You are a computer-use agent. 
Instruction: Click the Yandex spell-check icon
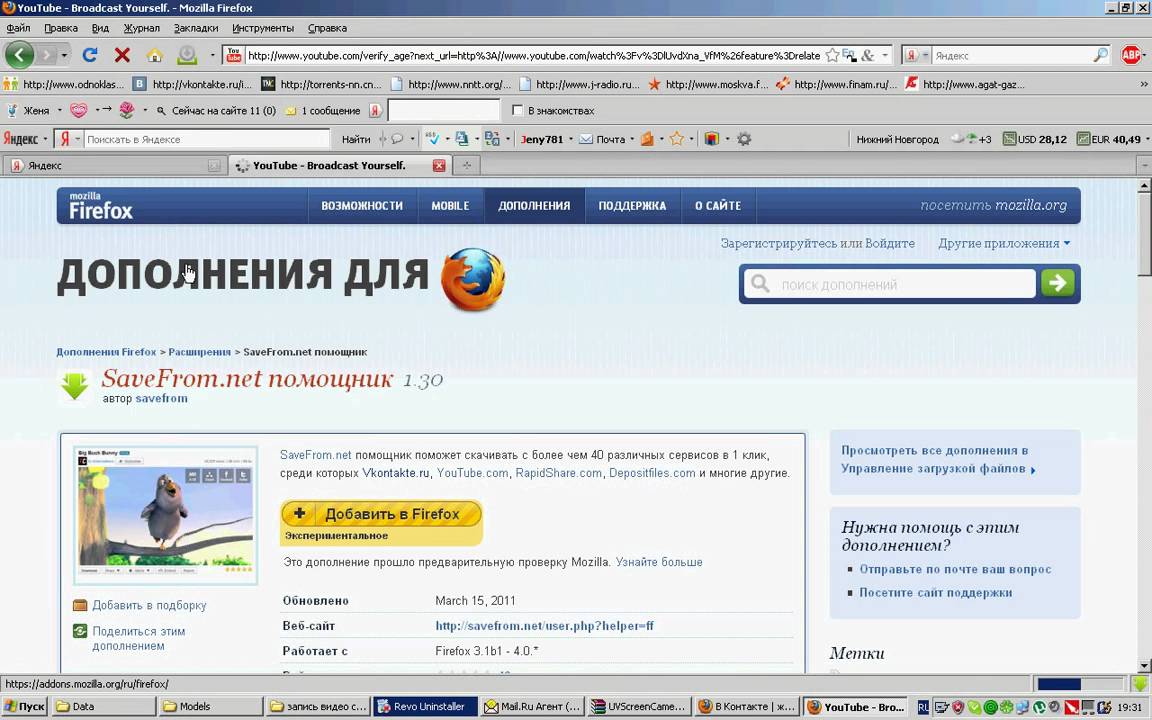tap(432, 138)
